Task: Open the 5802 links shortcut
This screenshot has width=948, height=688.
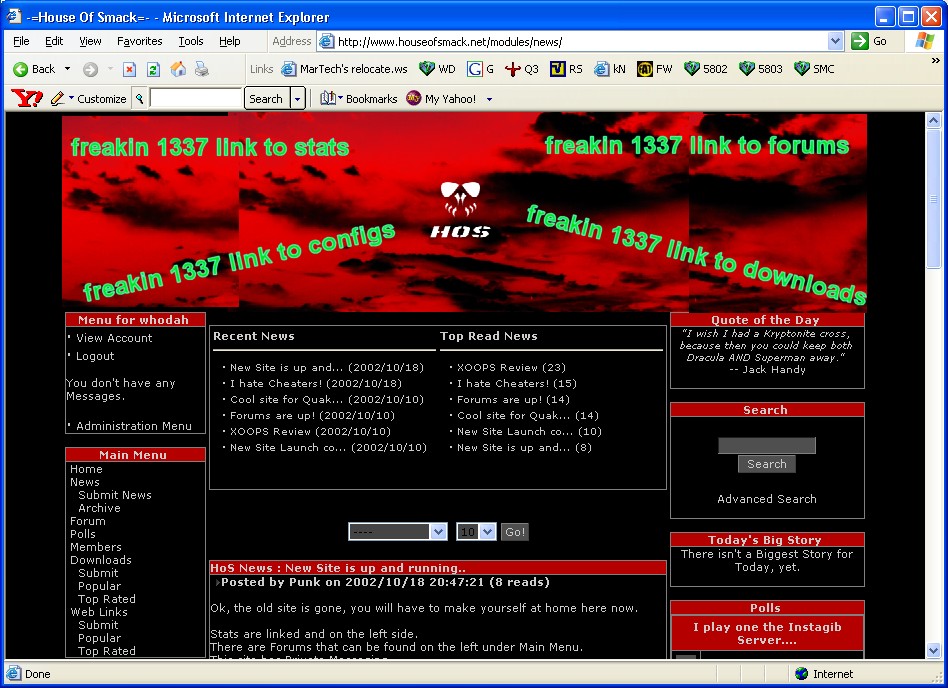Action: (x=706, y=69)
